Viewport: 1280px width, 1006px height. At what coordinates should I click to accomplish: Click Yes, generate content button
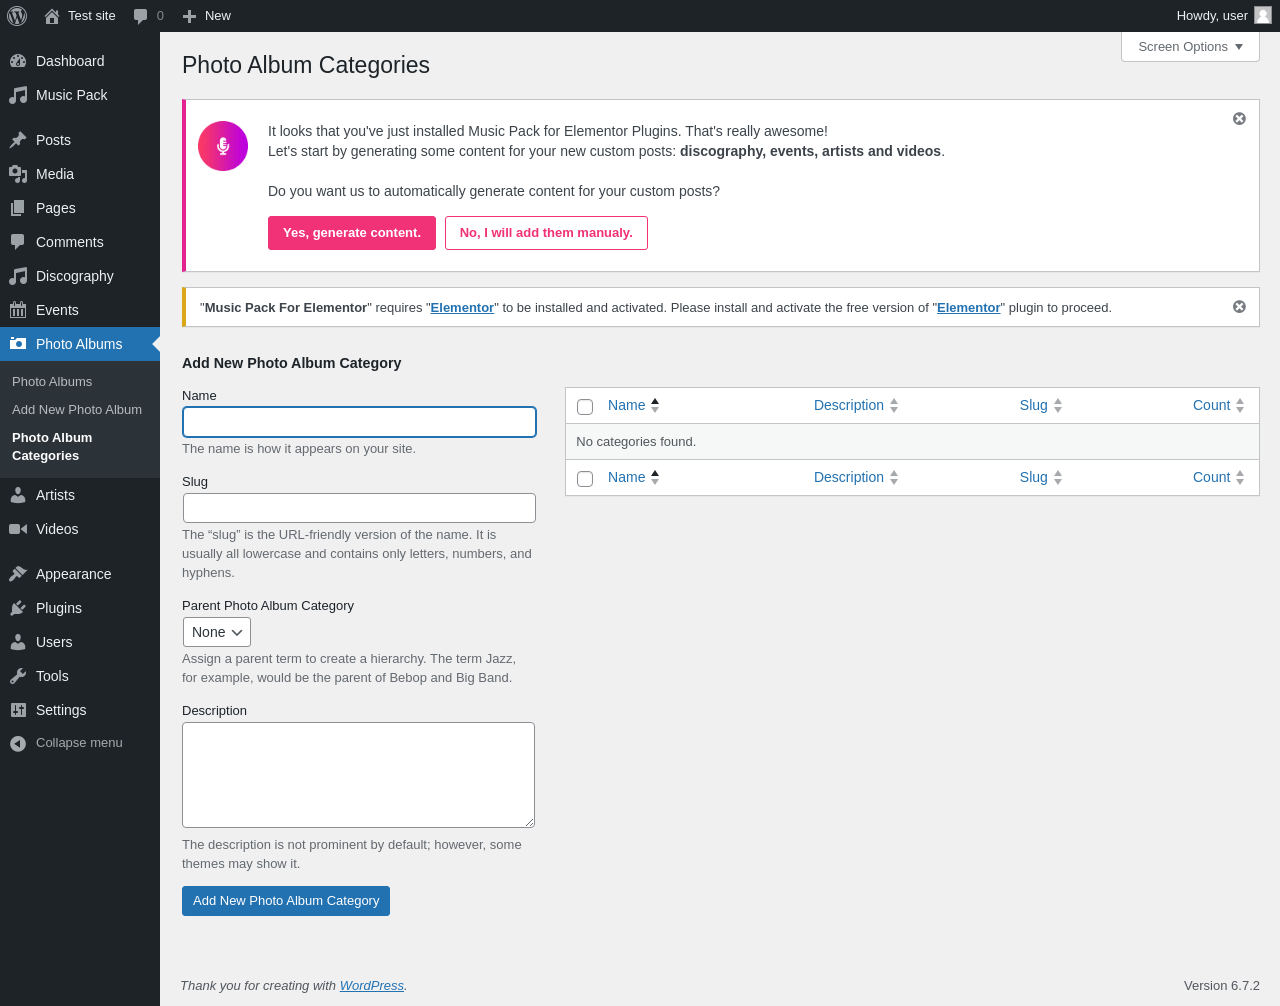(x=352, y=233)
